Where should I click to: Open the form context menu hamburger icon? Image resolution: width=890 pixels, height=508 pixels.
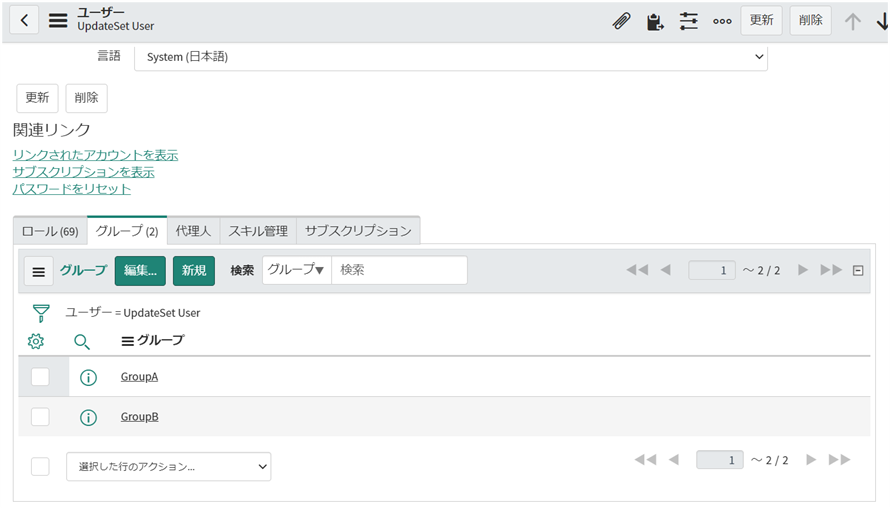click(58, 20)
